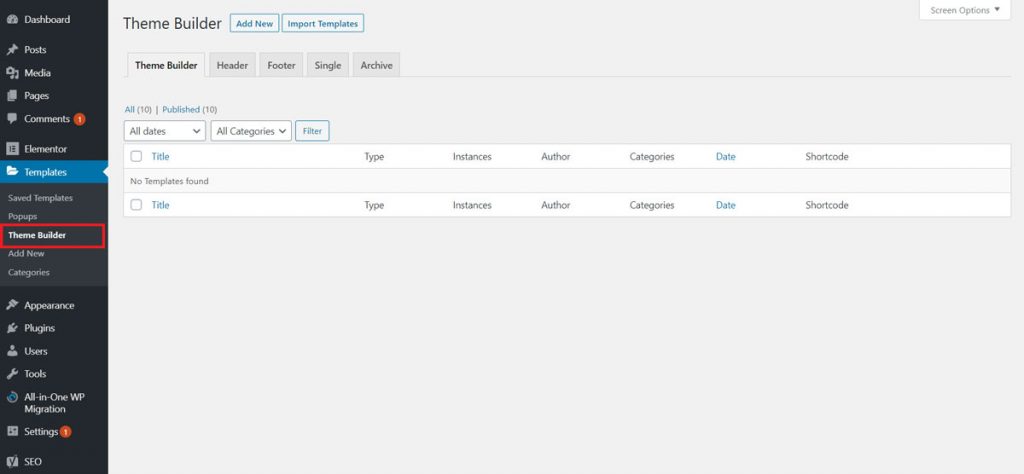Screen dimensions: 1024x474
Task: Click the Users person icon
Action: (12, 351)
